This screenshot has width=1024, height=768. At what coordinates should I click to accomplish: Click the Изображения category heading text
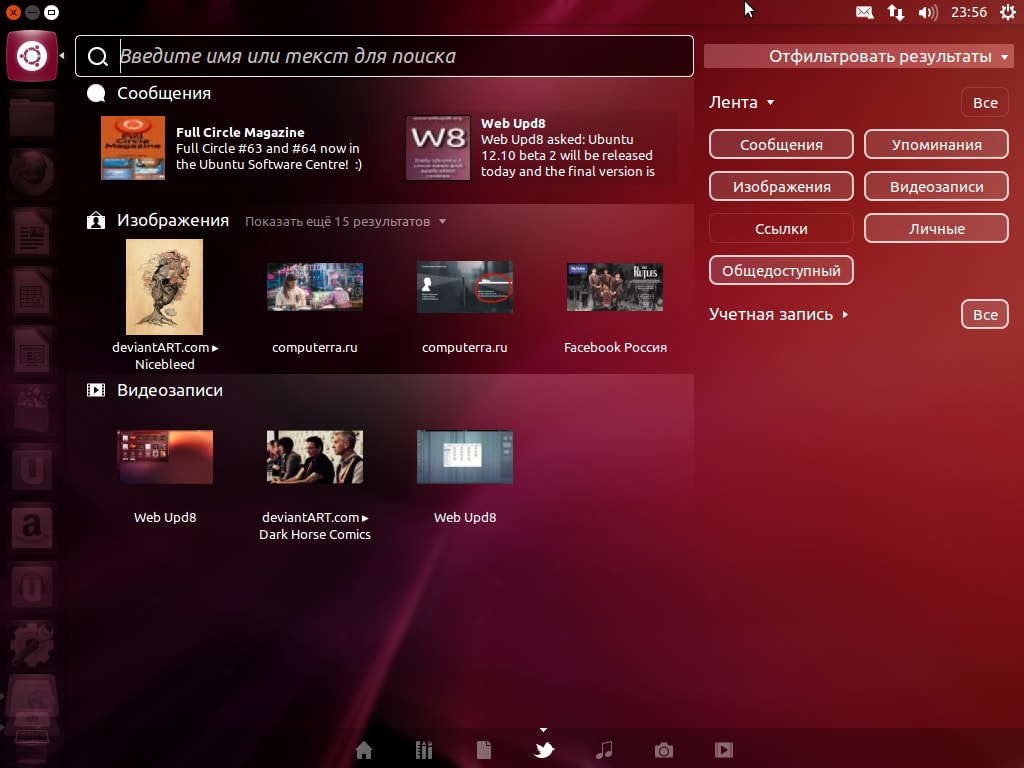click(x=173, y=221)
